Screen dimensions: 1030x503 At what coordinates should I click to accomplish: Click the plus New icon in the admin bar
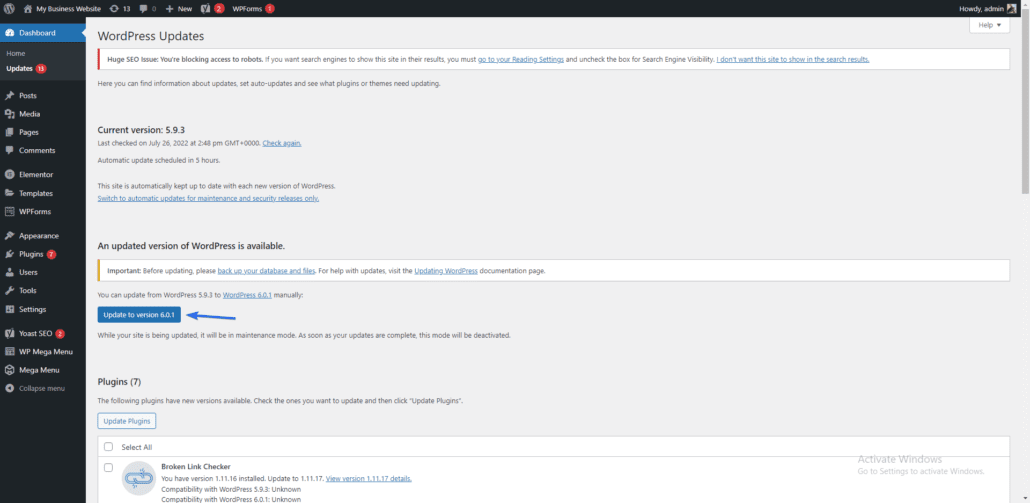click(169, 9)
